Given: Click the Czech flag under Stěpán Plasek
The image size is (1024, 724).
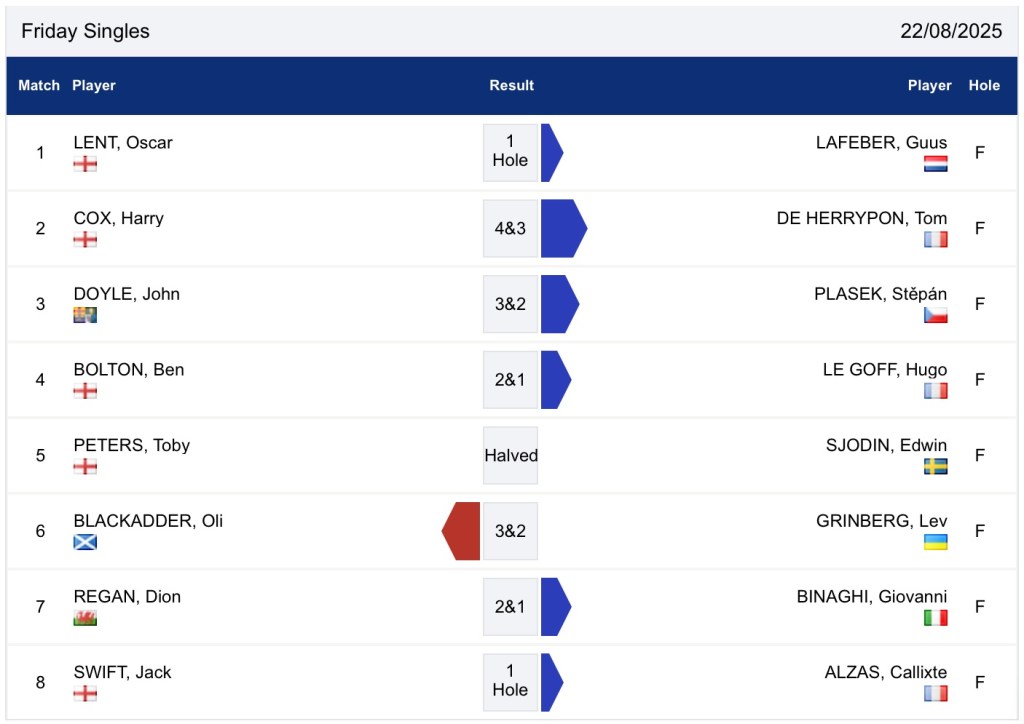Looking at the screenshot, I should point(935,315).
